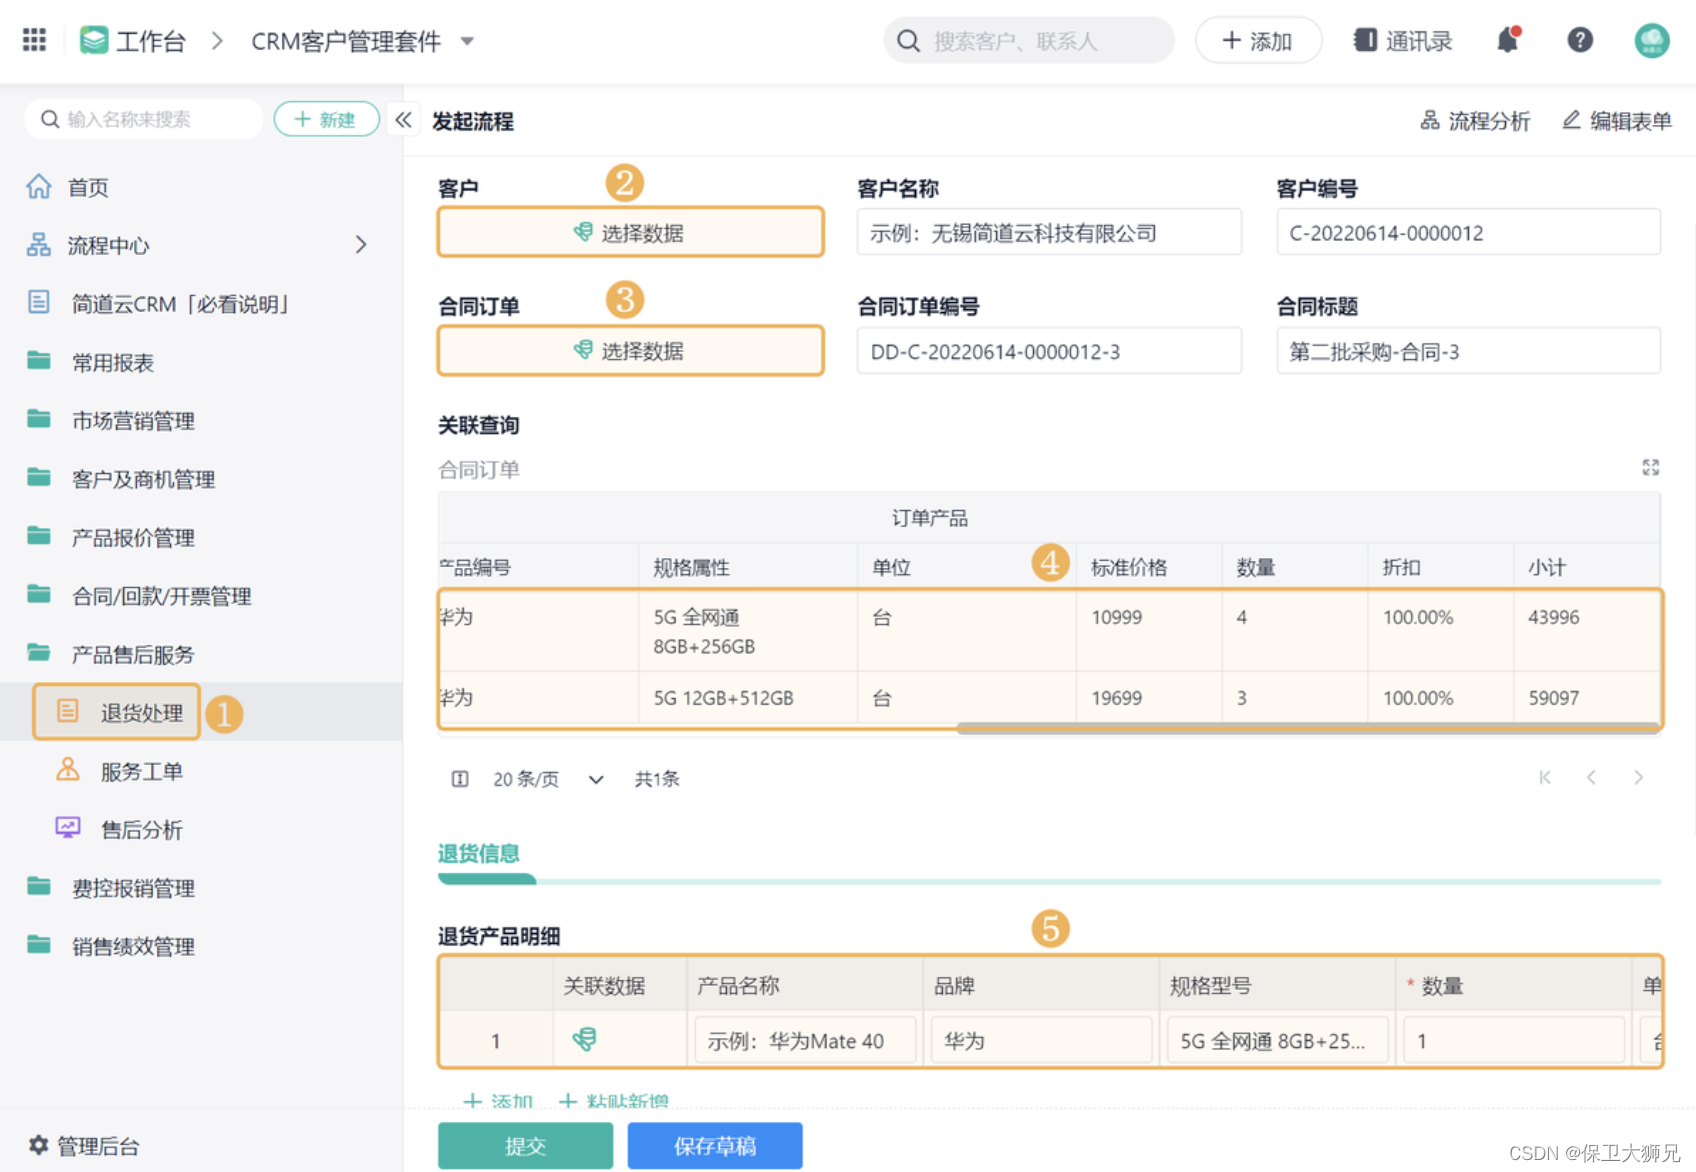Click the 关联数据 icon in row 1

click(584, 1040)
